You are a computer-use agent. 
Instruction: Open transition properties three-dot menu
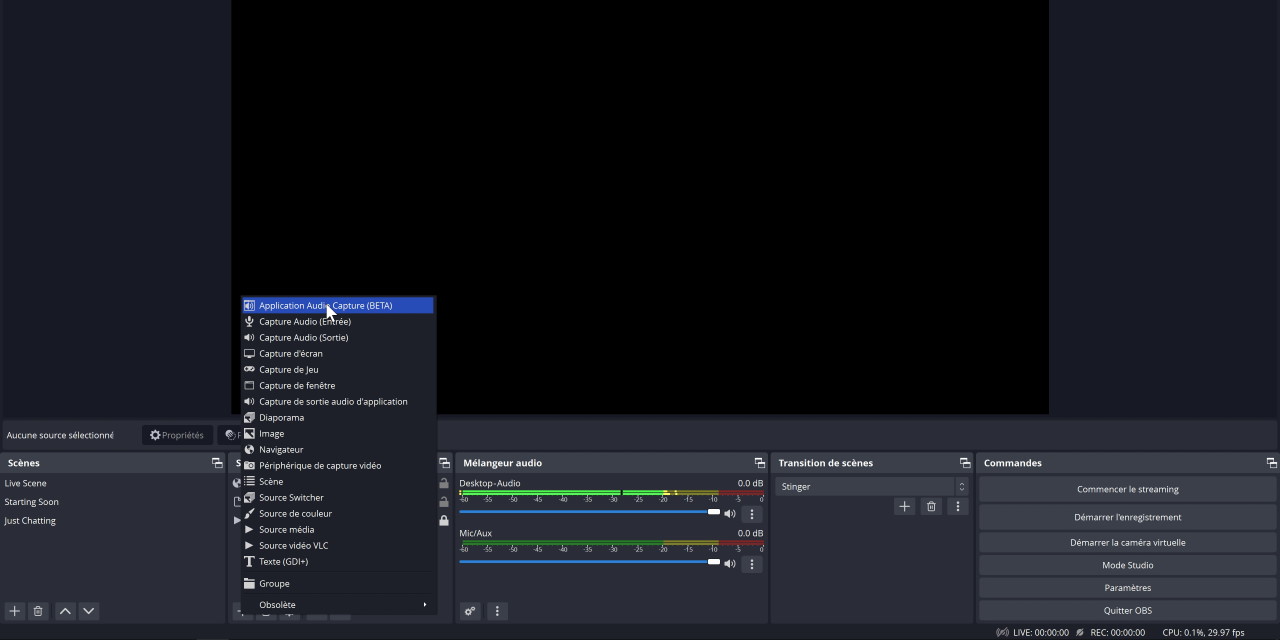(957, 507)
